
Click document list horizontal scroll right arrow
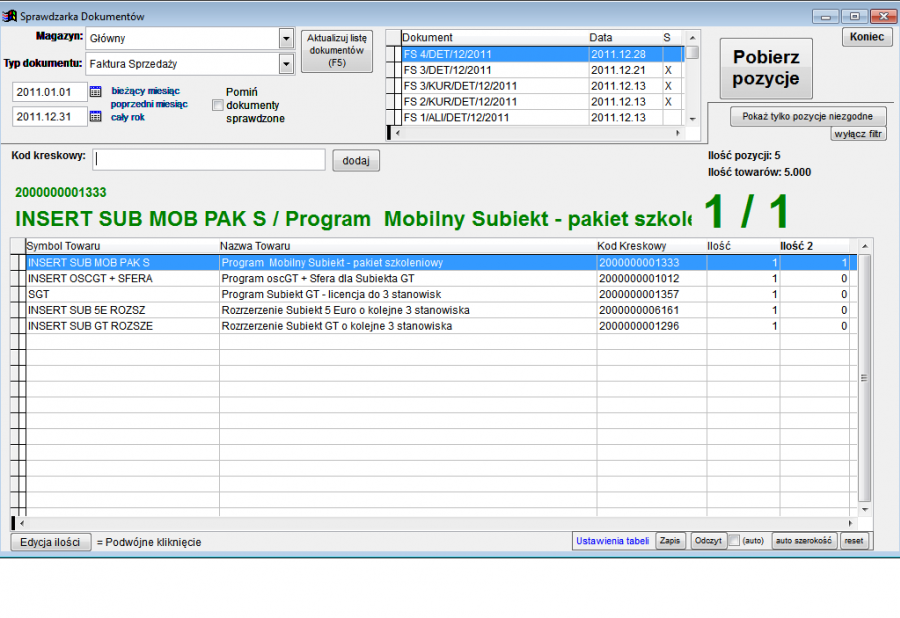click(678, 133)
